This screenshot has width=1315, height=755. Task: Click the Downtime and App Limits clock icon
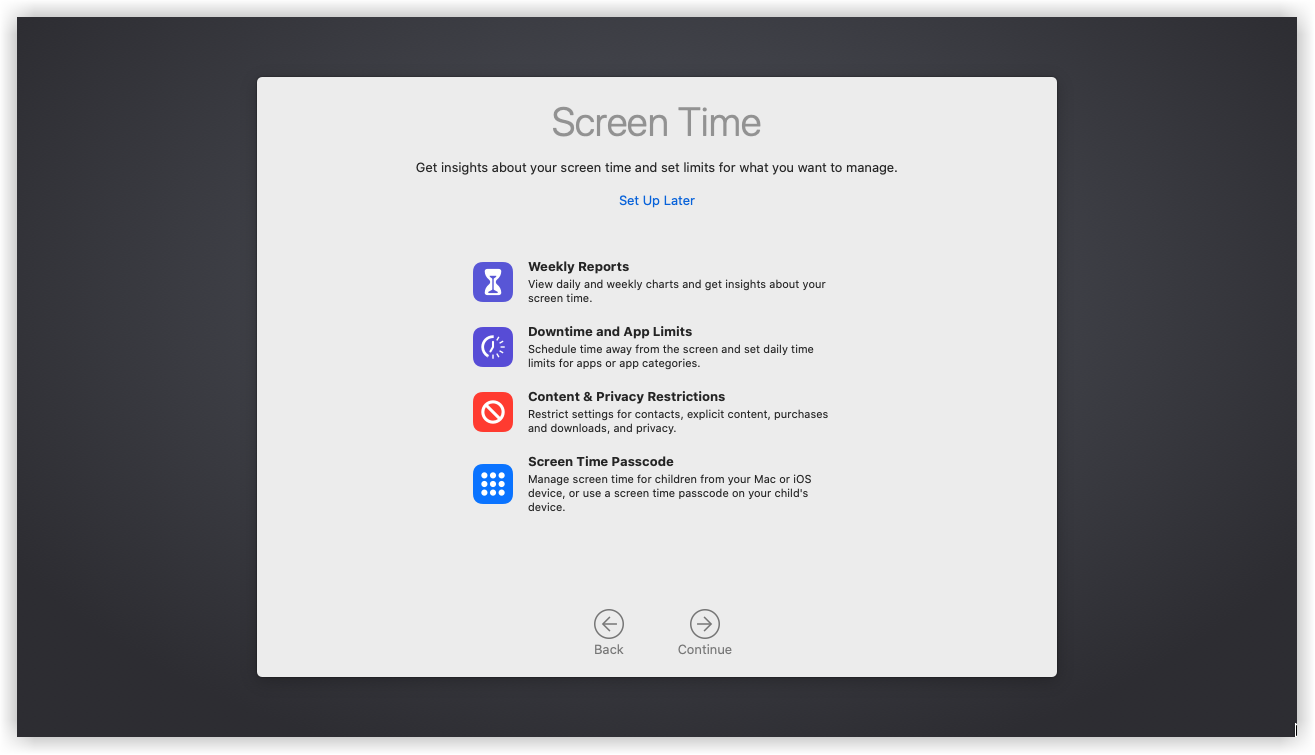(x=493, y=347)
